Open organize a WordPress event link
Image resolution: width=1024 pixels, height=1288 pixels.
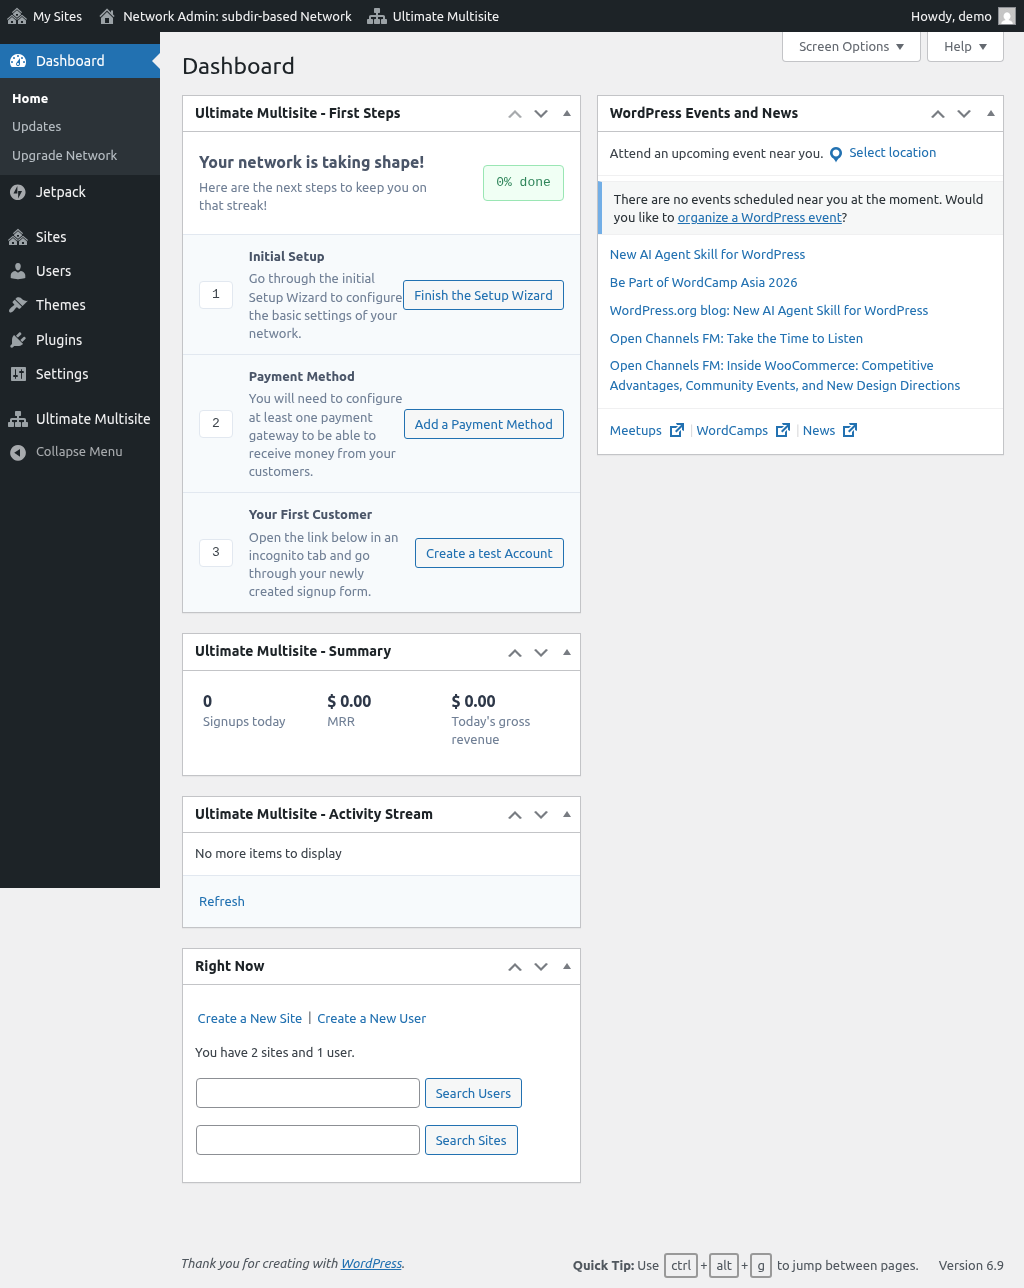pyautogui.click(x=760, y=217)
